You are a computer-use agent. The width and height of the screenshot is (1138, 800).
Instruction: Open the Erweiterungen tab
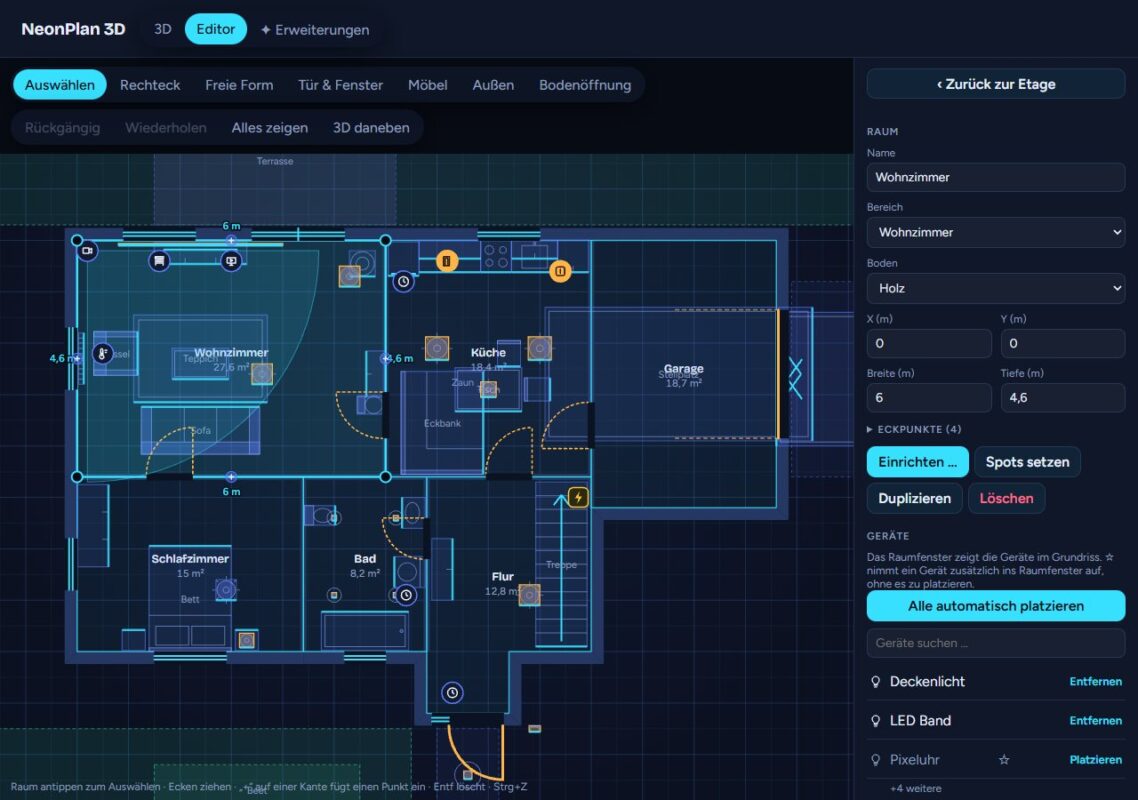[315, 30]
